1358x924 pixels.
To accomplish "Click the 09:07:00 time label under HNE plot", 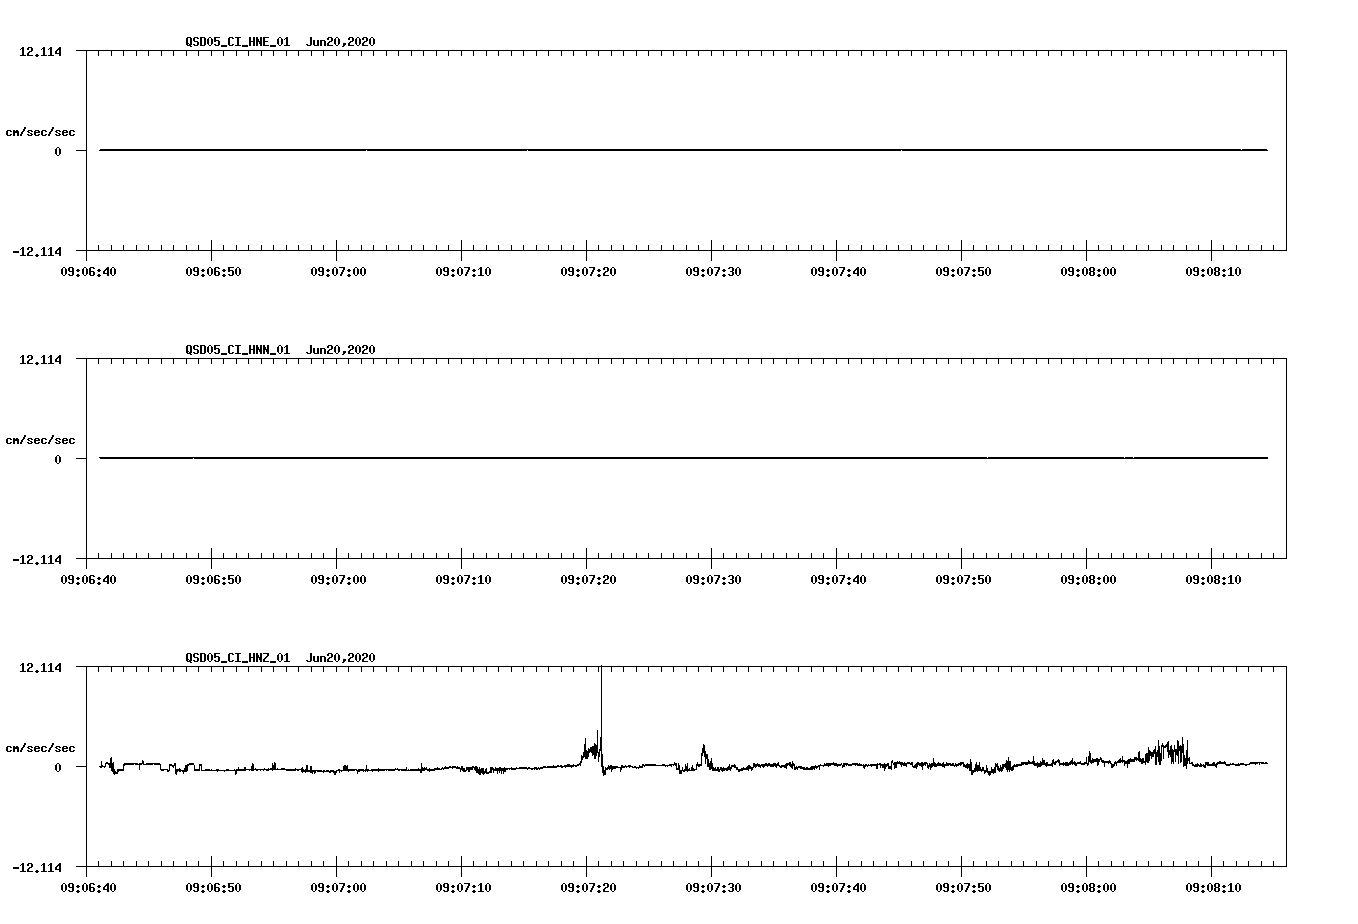I will click(x=338, y=272).
